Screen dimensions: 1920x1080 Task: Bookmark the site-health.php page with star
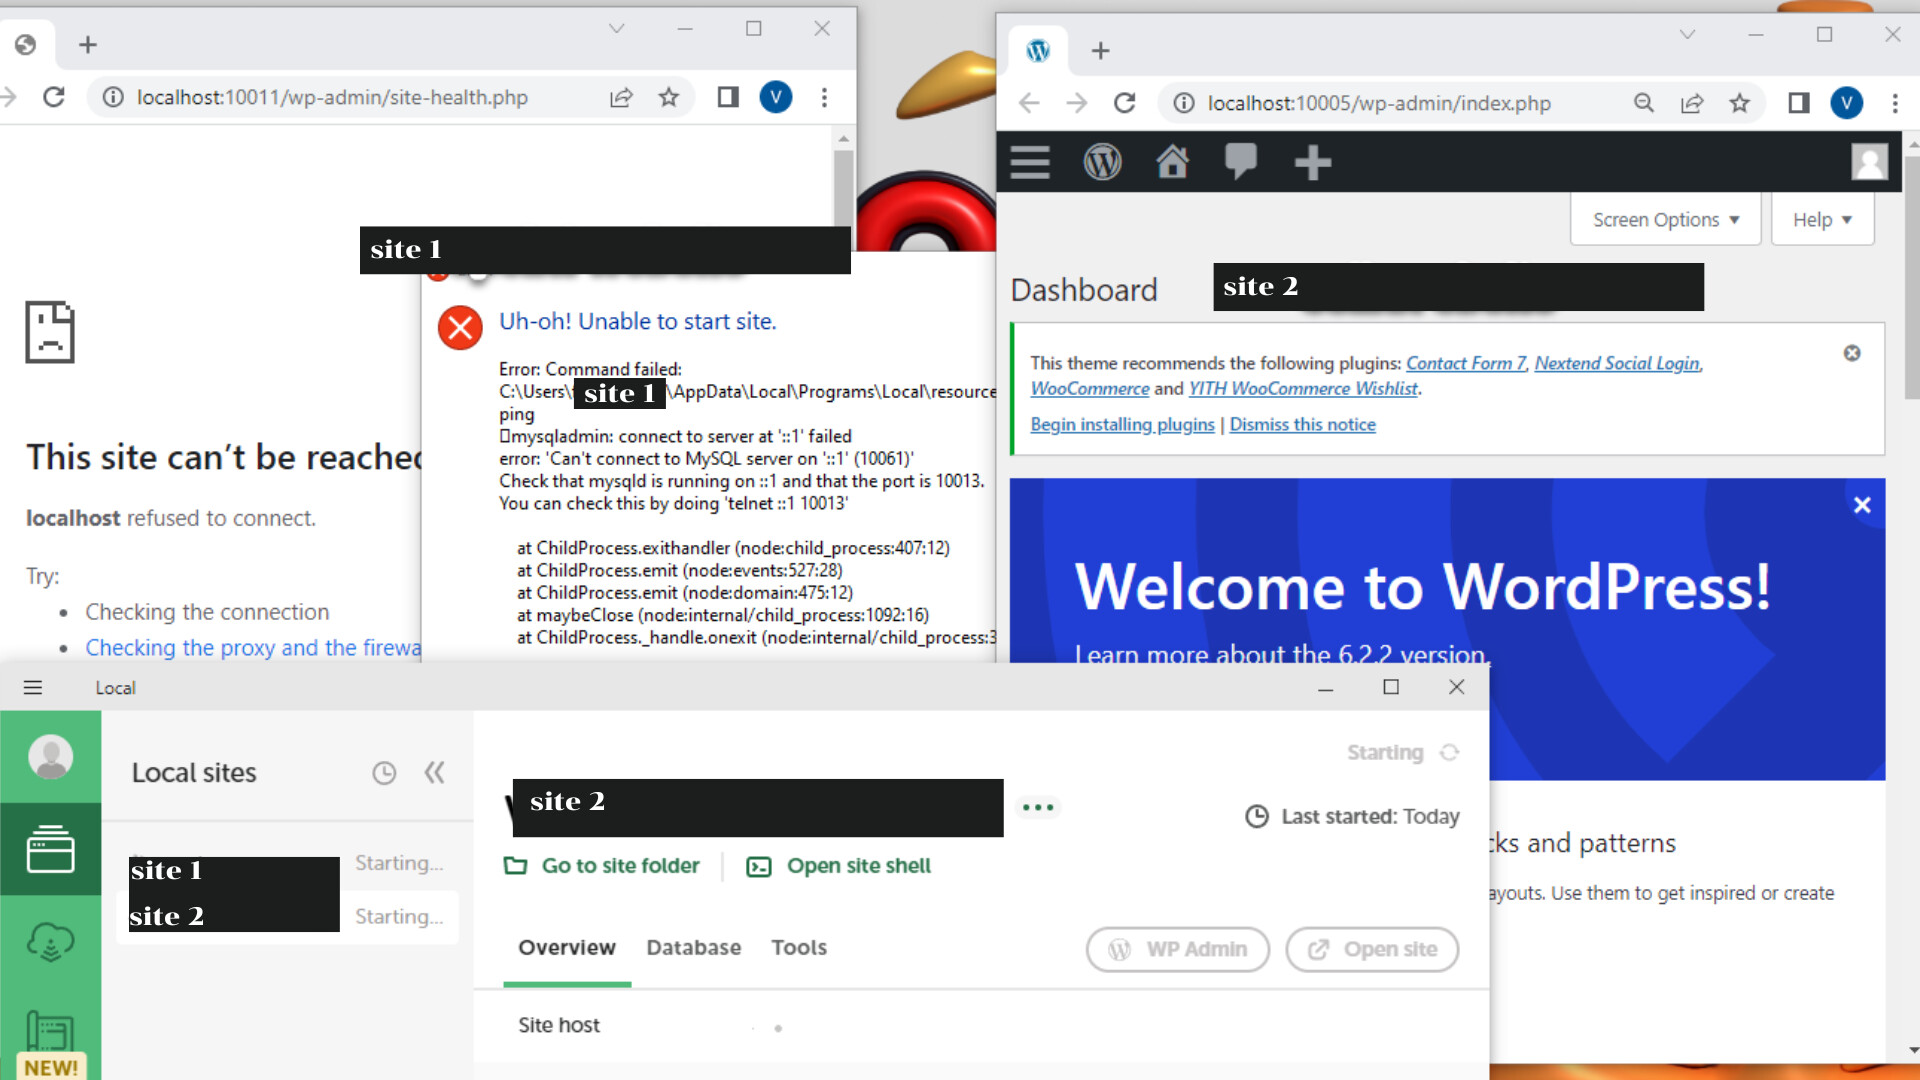[x=669, y=97]
